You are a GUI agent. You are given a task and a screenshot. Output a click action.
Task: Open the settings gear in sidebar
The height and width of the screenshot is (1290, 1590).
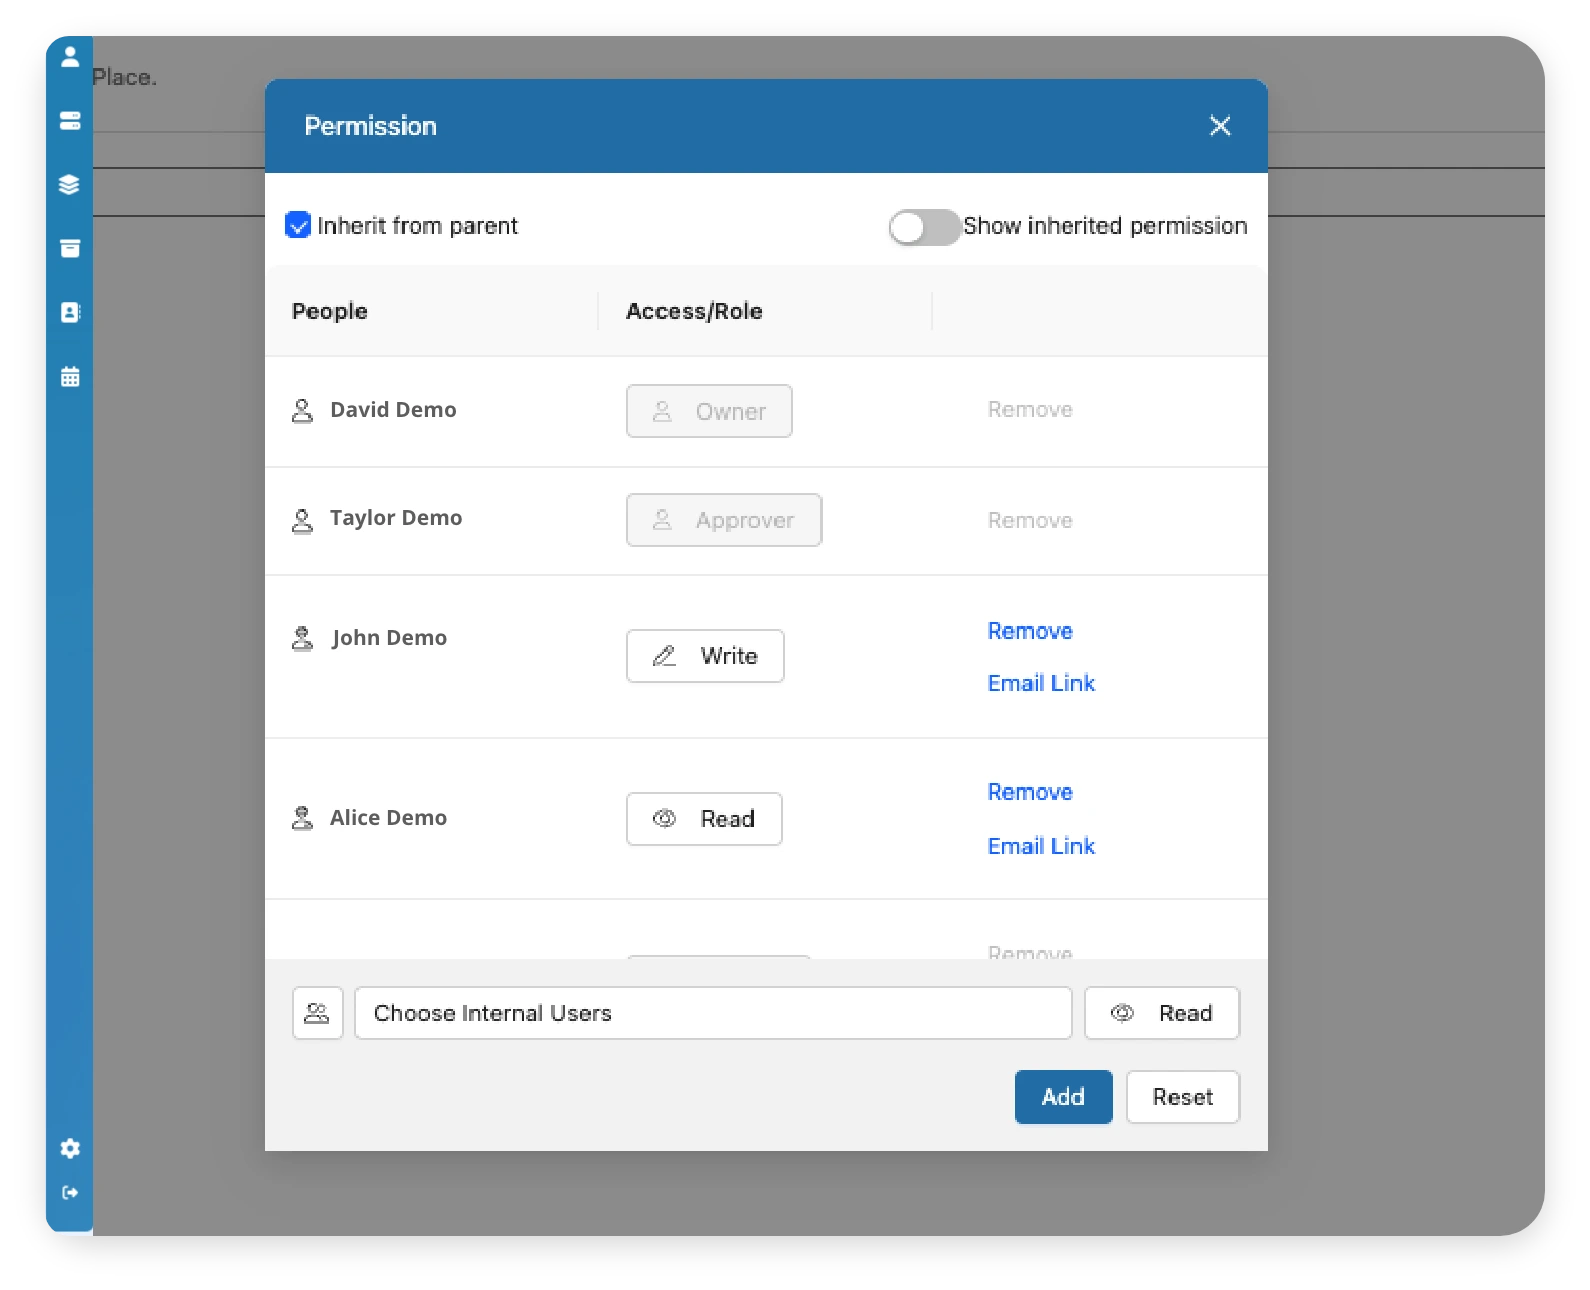69,1148
